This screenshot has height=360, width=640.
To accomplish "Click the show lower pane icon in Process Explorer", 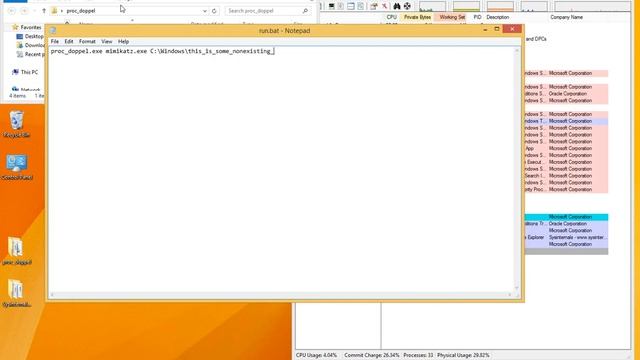I will (351, 6).
